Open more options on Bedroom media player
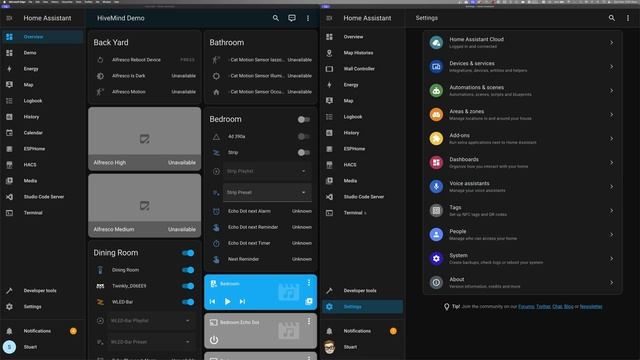This screenshot has width=640, height=360. point(309,283)
